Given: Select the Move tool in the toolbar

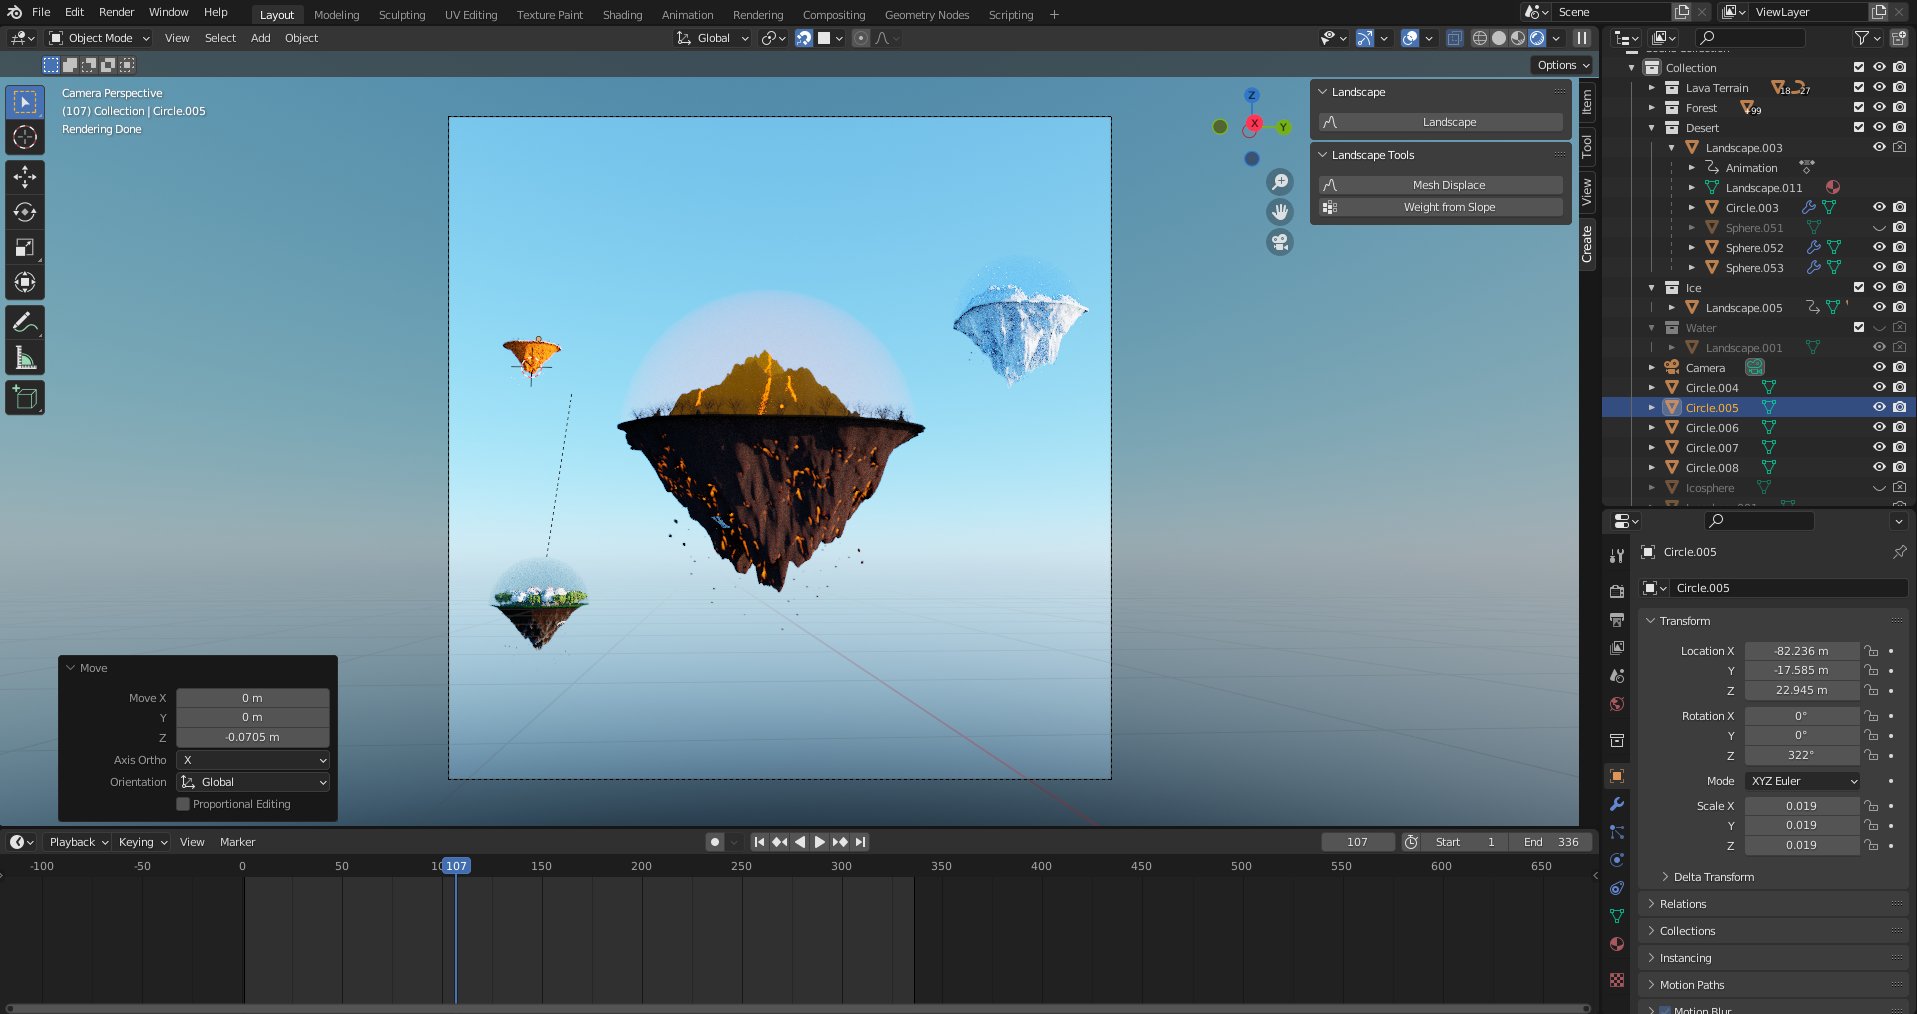Looking at the screenshot, I should pyautogui.click(x=25, y=177).
